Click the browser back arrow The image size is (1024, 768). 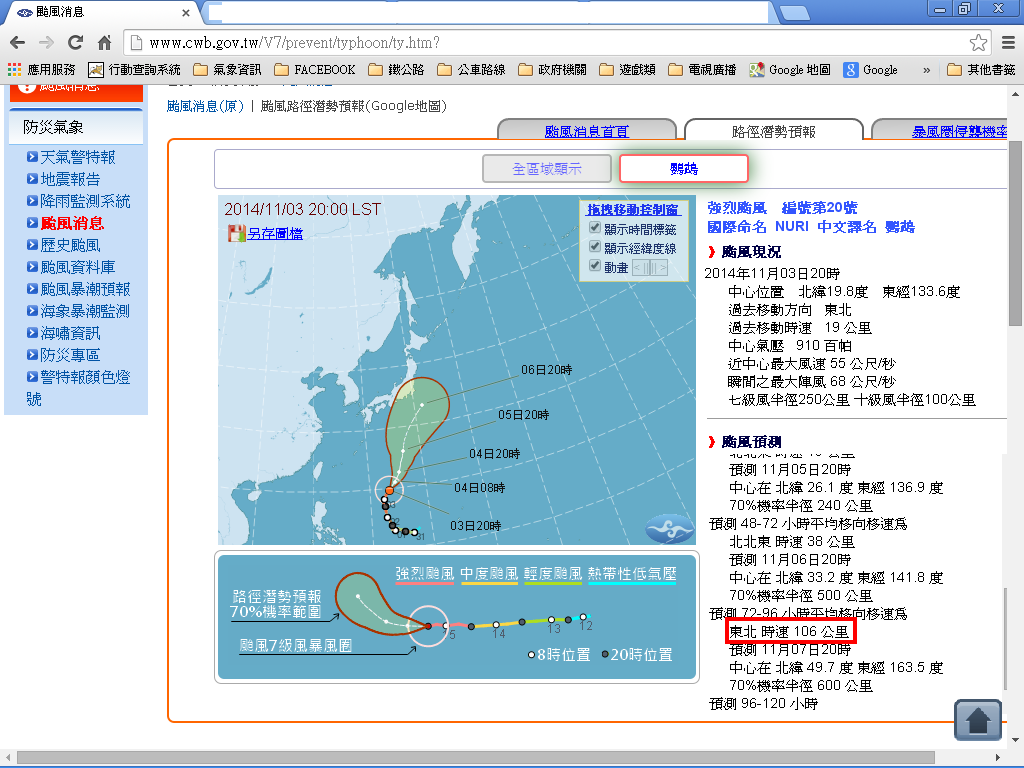pos(17,43)
